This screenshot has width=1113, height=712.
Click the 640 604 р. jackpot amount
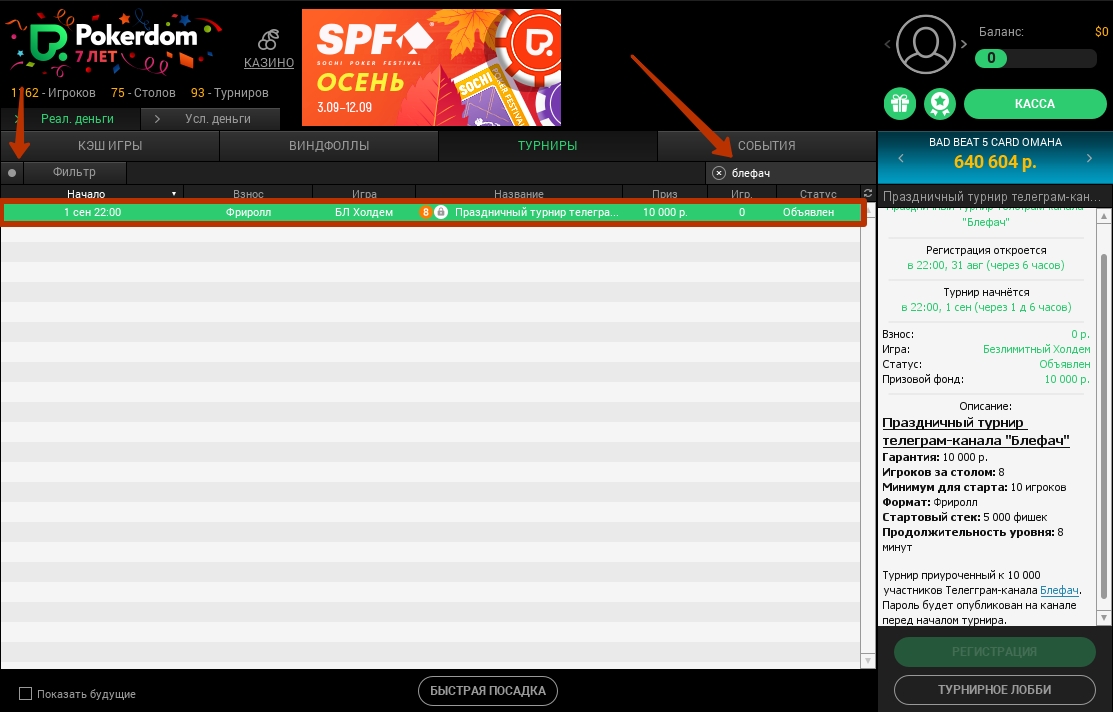click(x=994, y=162)
